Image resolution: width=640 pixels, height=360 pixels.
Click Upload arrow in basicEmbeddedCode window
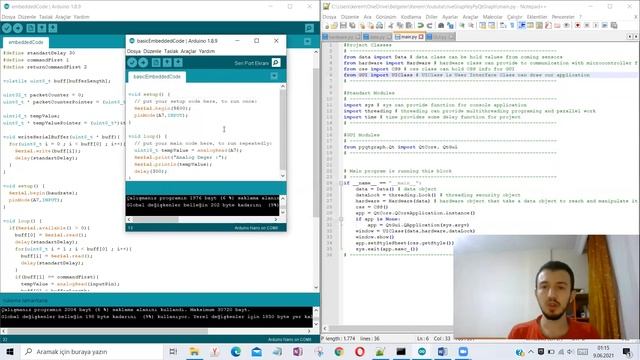tap(143, 62)
